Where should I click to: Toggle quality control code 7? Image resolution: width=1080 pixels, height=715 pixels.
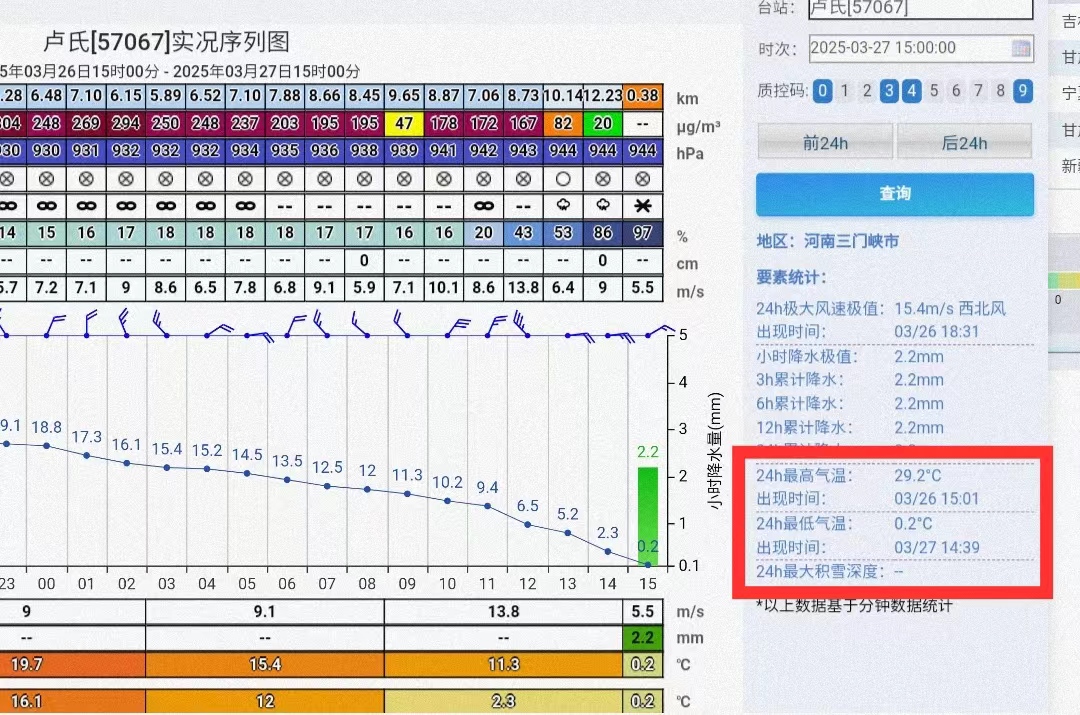tap(978, 91)
